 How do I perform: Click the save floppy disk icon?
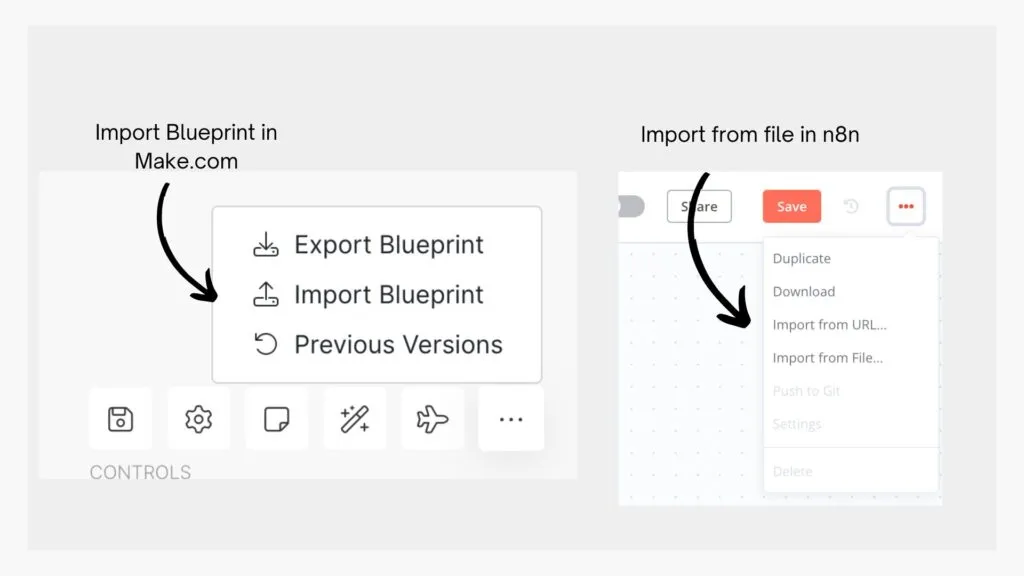coord(120,419)
